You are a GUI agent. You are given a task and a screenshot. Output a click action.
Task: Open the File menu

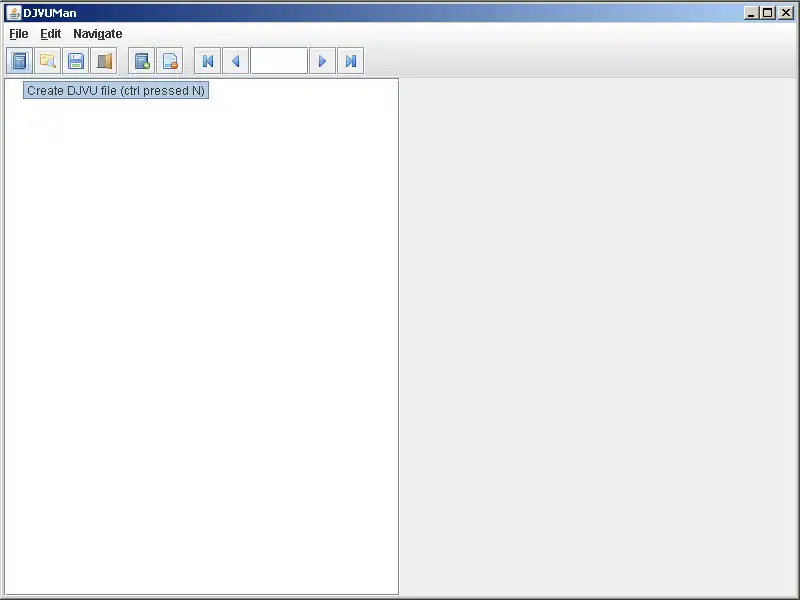tap(19, 34)
